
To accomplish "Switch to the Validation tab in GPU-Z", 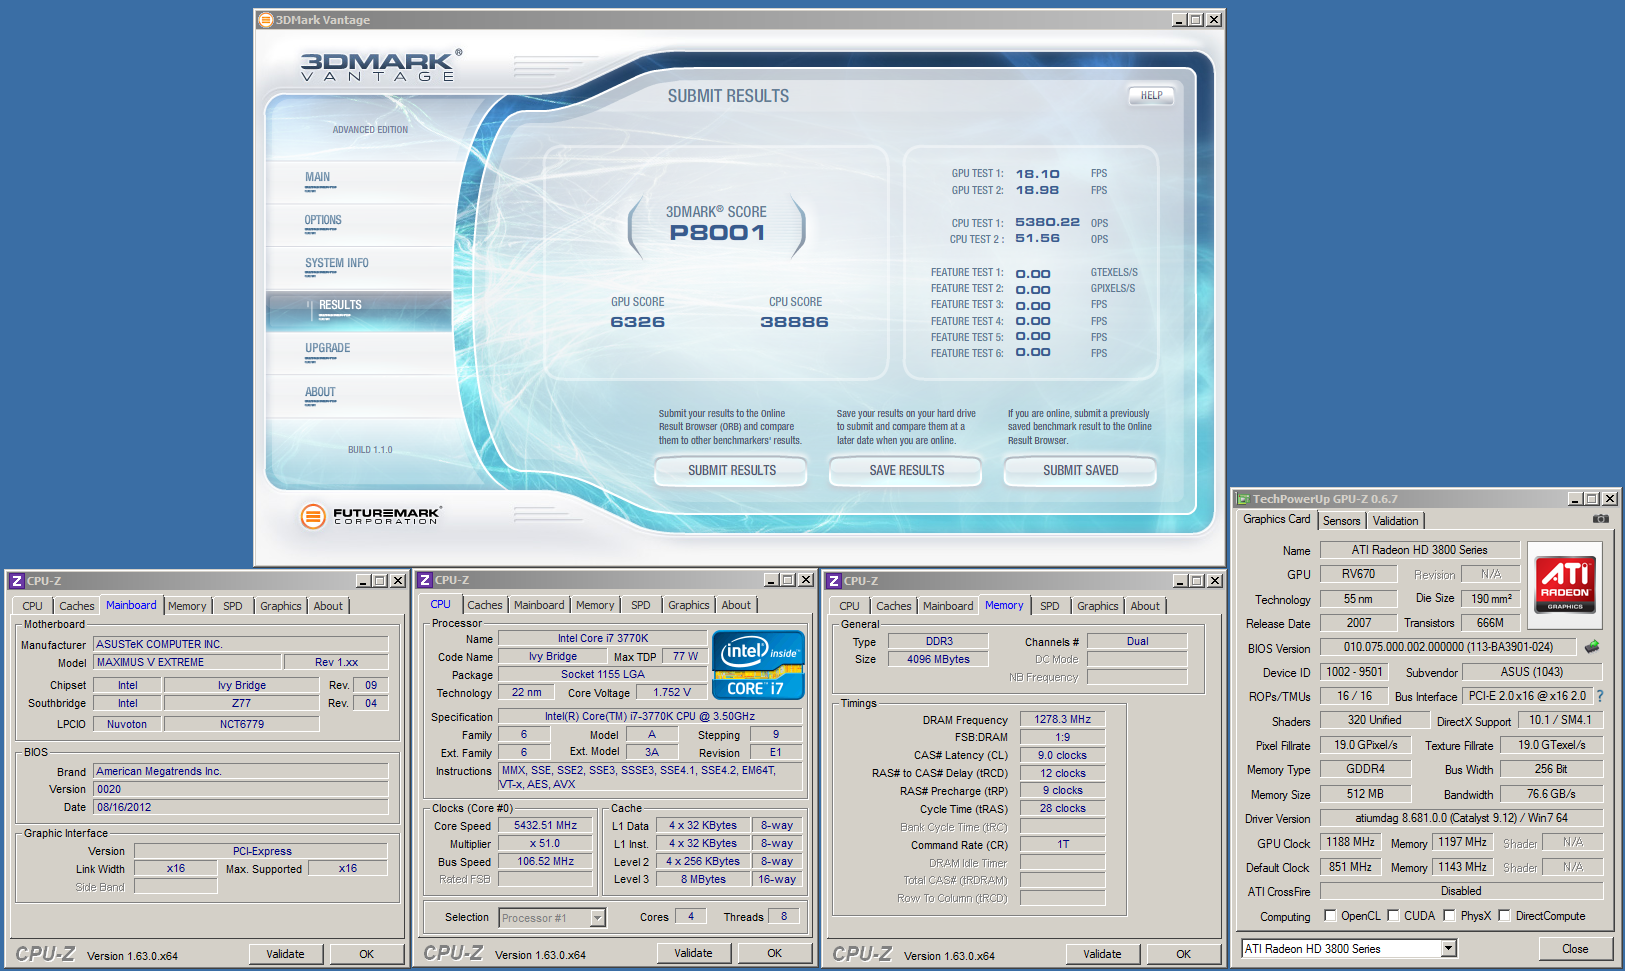I will (1395, 521).
